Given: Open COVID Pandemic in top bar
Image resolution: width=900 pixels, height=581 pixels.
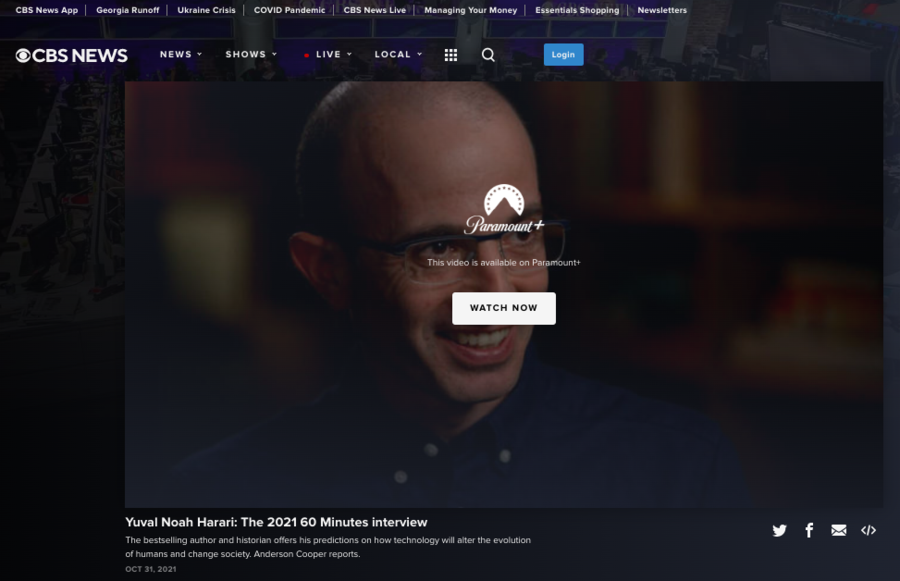Looking at the screenshot, I should click(x=289, y=10).
